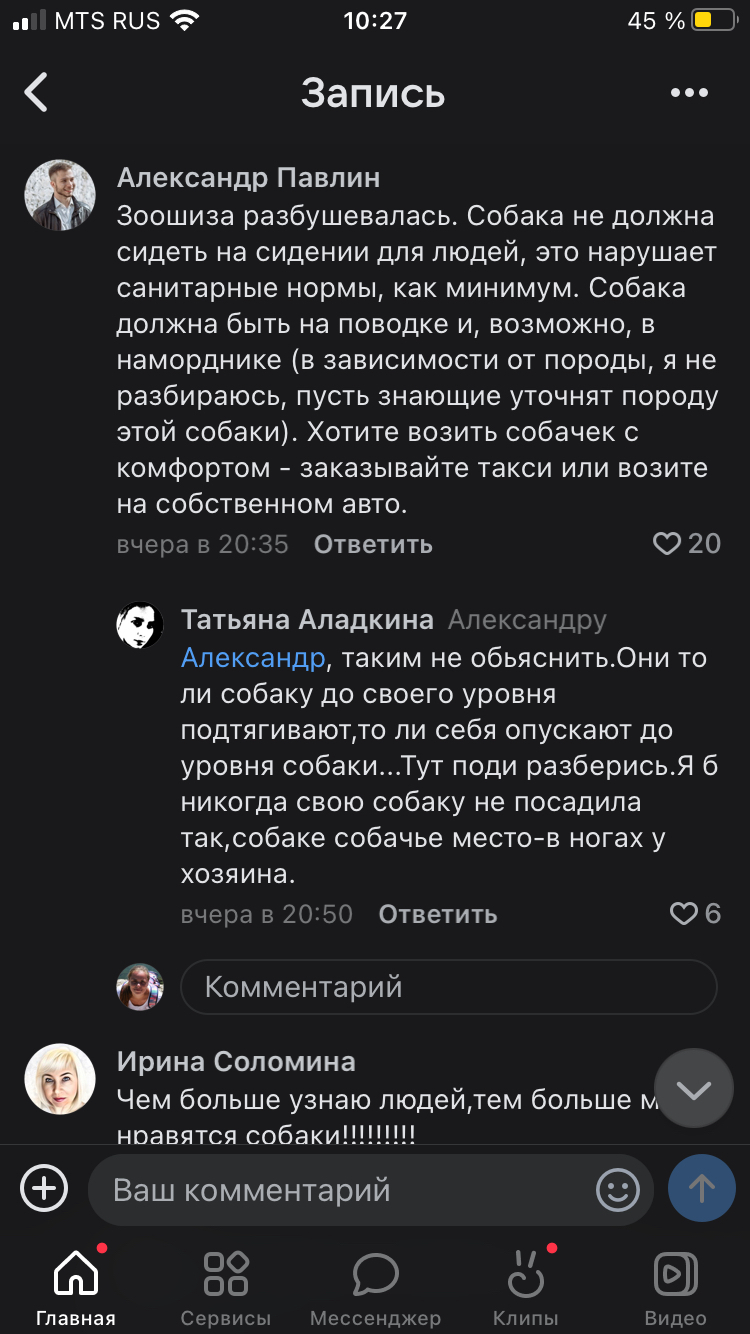Tap the scroll-down chevron button
750x1334 pixels.
pyautogui.click(x=693, y=1089)
